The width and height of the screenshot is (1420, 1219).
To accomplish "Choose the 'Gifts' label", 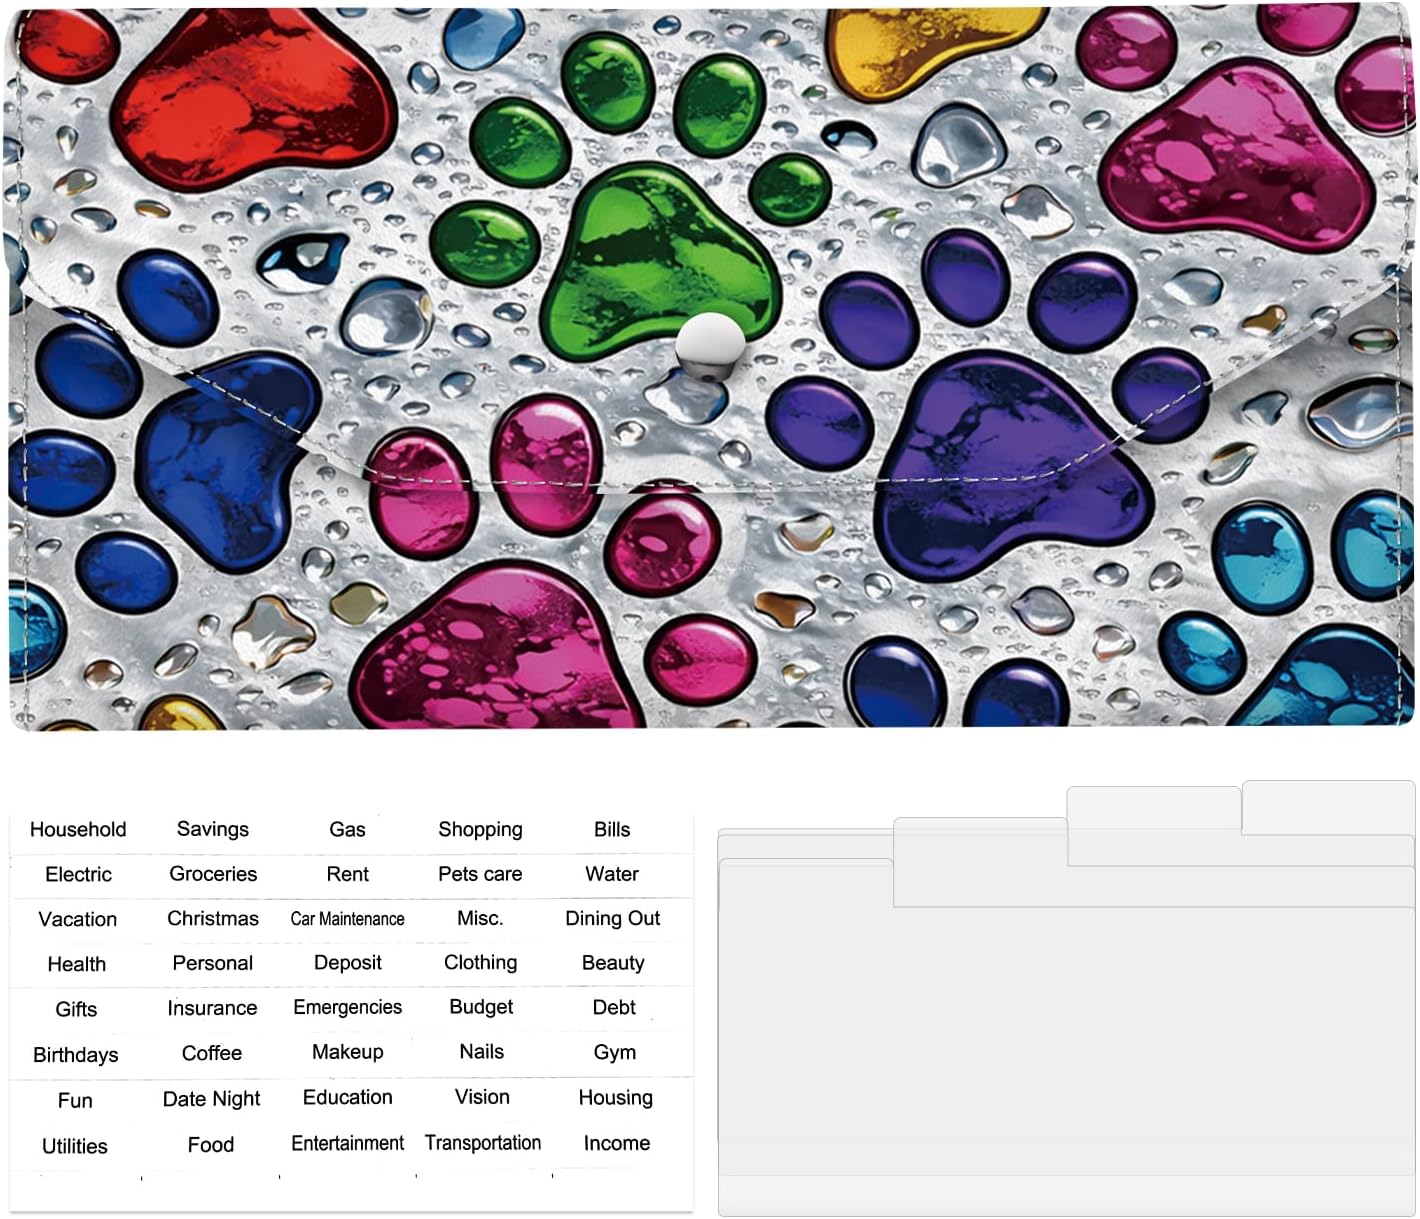I will (76, 1009).
